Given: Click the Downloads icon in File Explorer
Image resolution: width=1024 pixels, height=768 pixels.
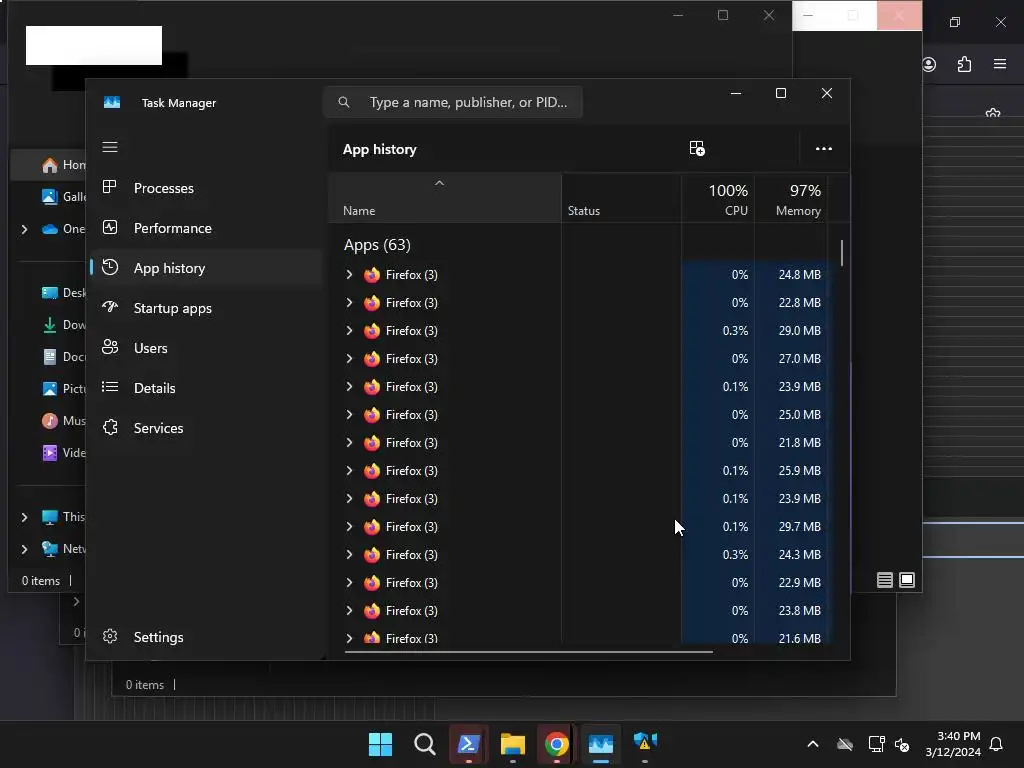Looking at the screenshot, I should [50, 325].
